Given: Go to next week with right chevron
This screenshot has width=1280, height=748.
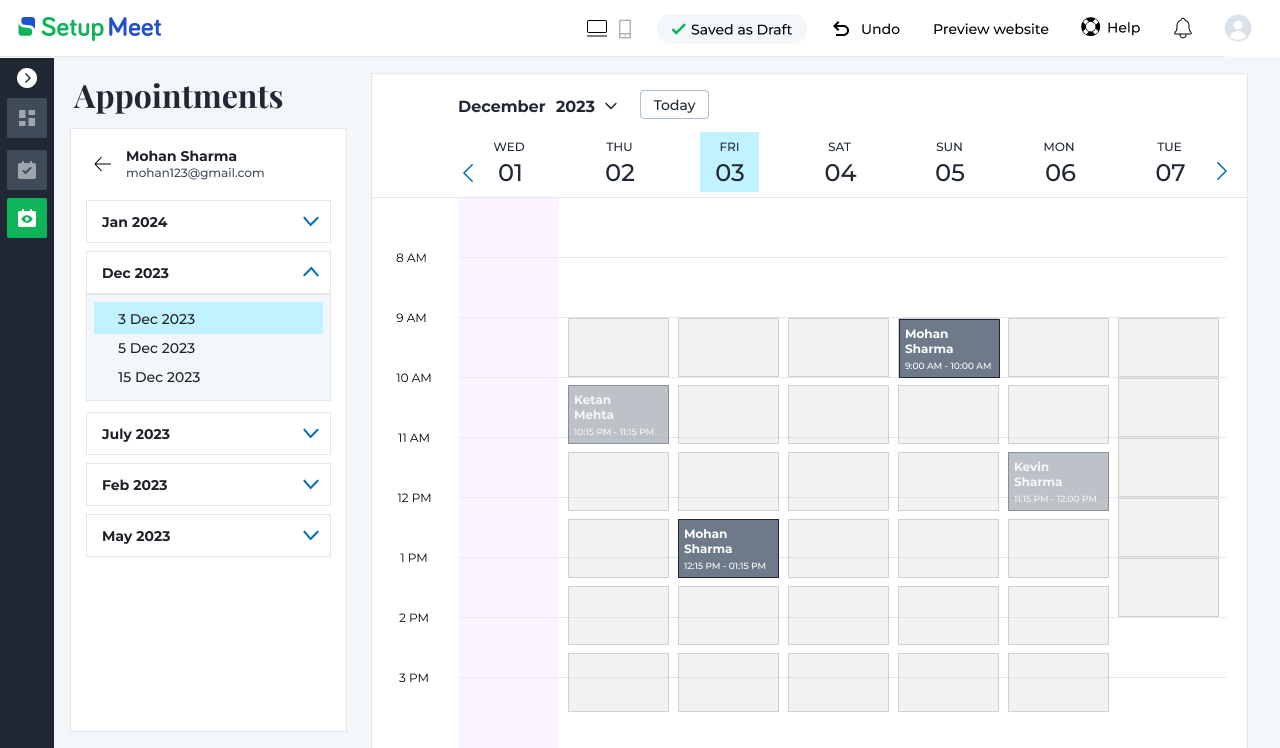Looking at the screenshot, I should tap(1221, 172).
